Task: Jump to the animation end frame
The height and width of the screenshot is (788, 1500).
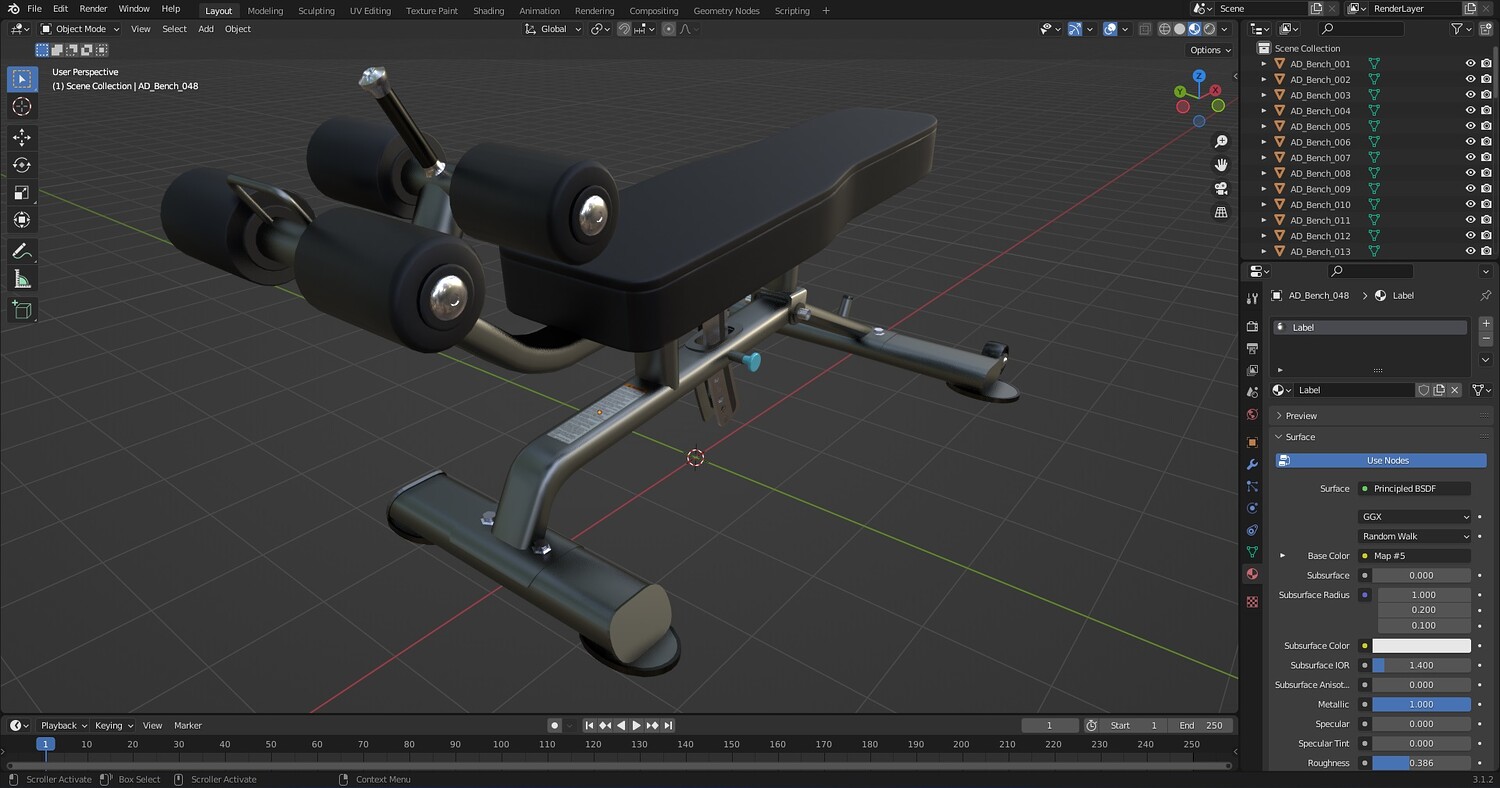Action: (668, 725)
